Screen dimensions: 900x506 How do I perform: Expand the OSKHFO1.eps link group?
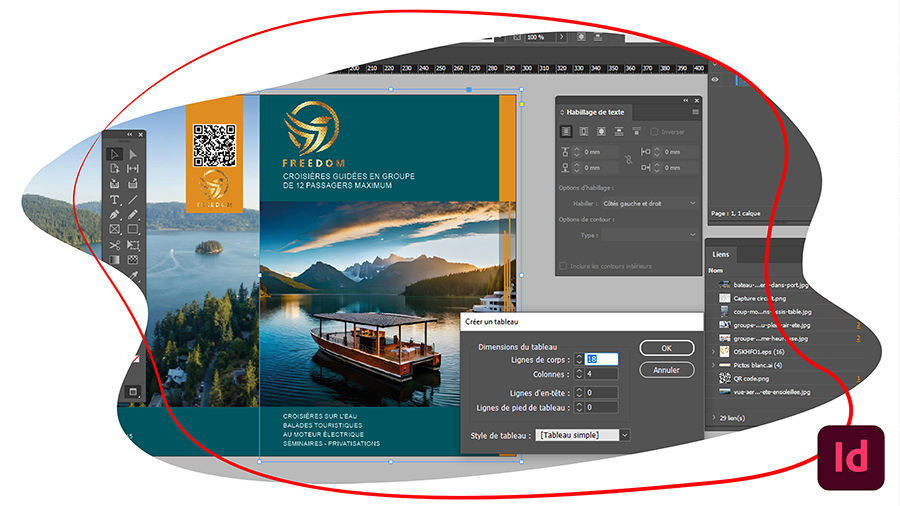coord(713,352)
